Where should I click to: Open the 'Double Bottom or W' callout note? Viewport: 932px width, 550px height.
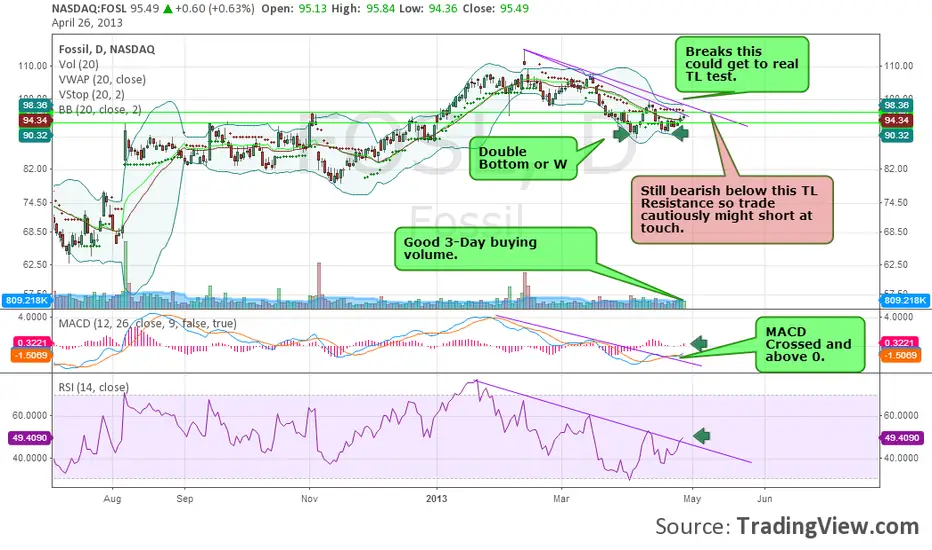523,158
